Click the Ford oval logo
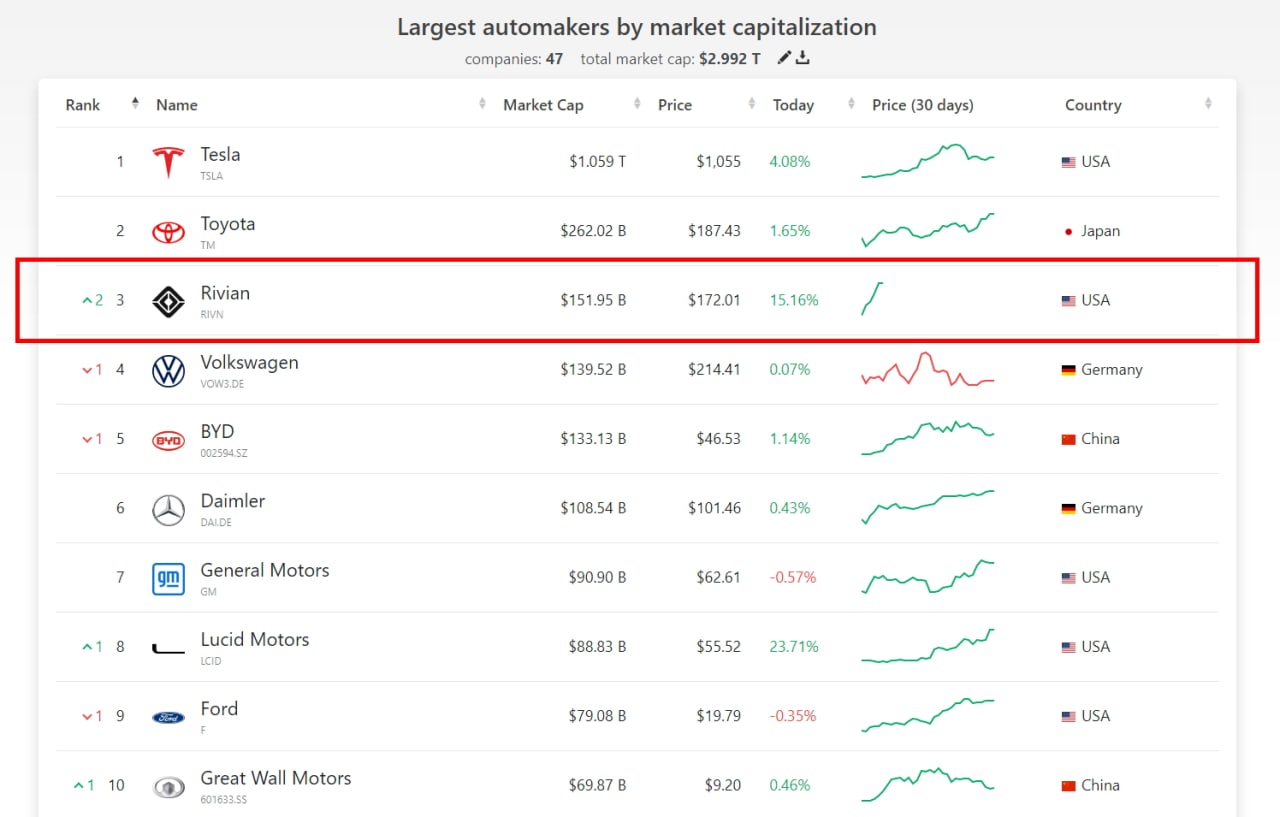 pos(168,717)
